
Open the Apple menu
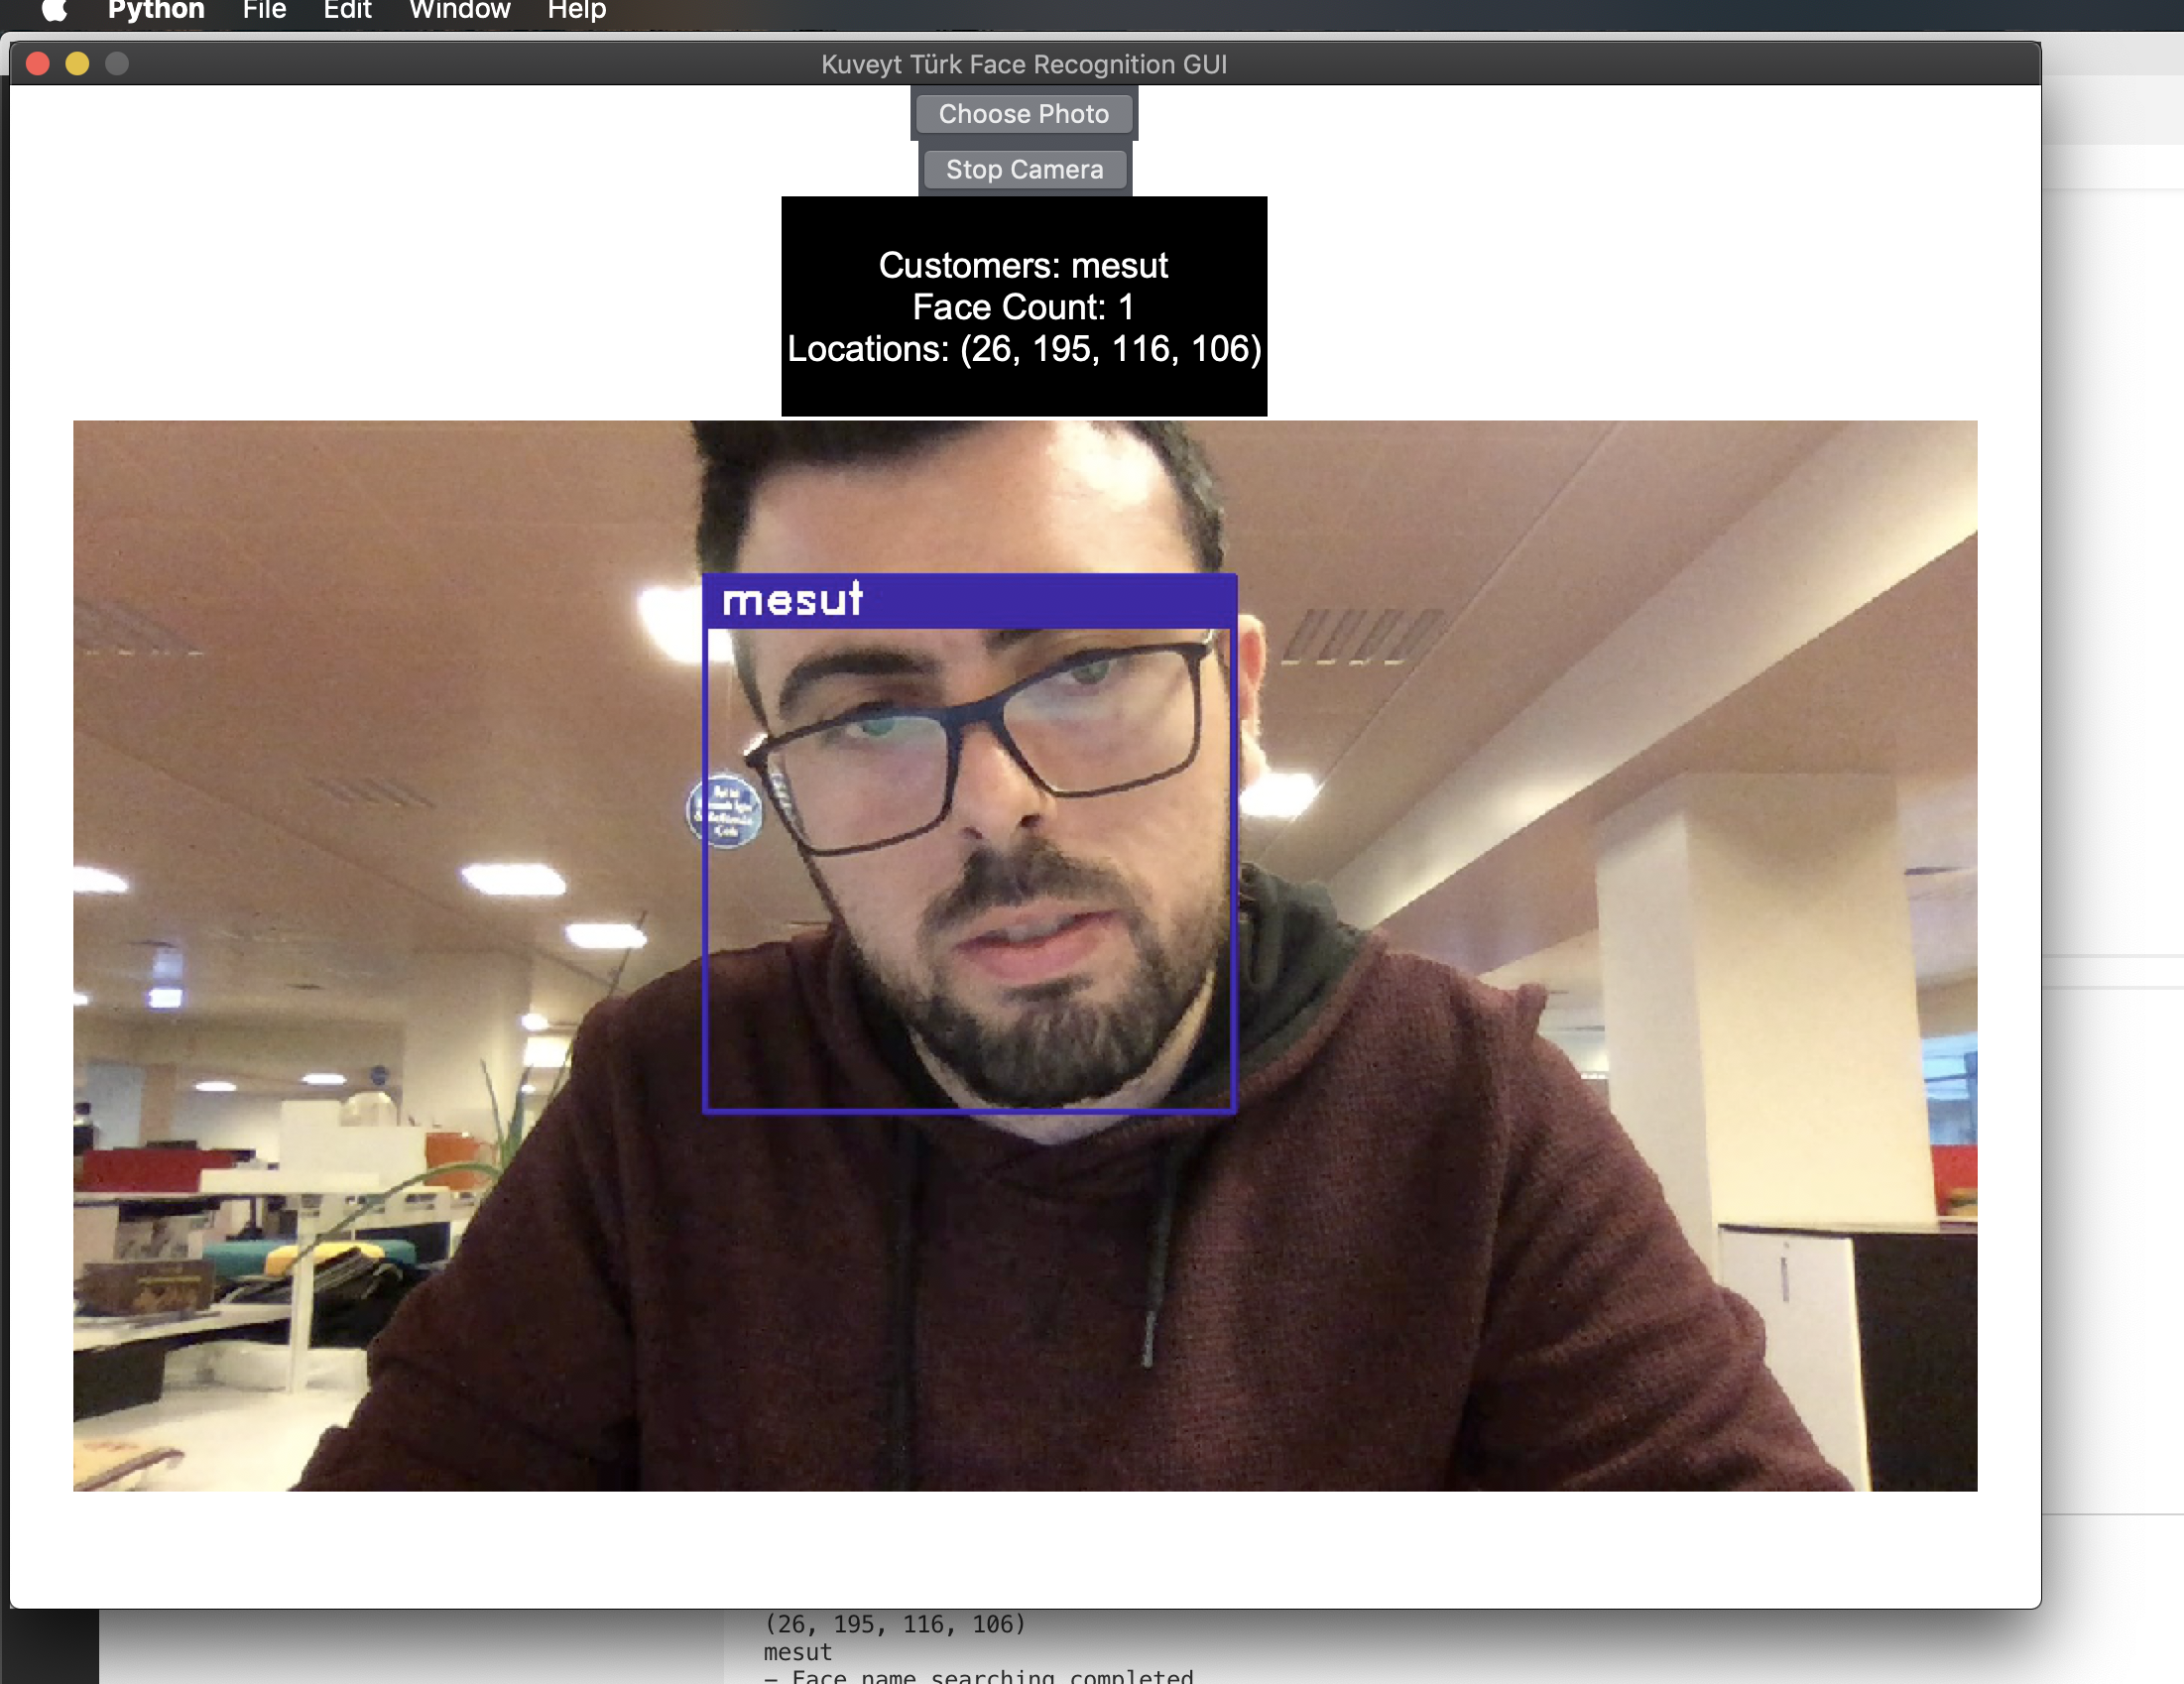point(55,10)
